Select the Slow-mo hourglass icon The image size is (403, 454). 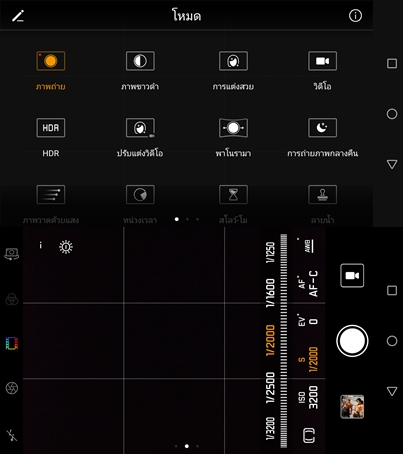coord(233,194)
